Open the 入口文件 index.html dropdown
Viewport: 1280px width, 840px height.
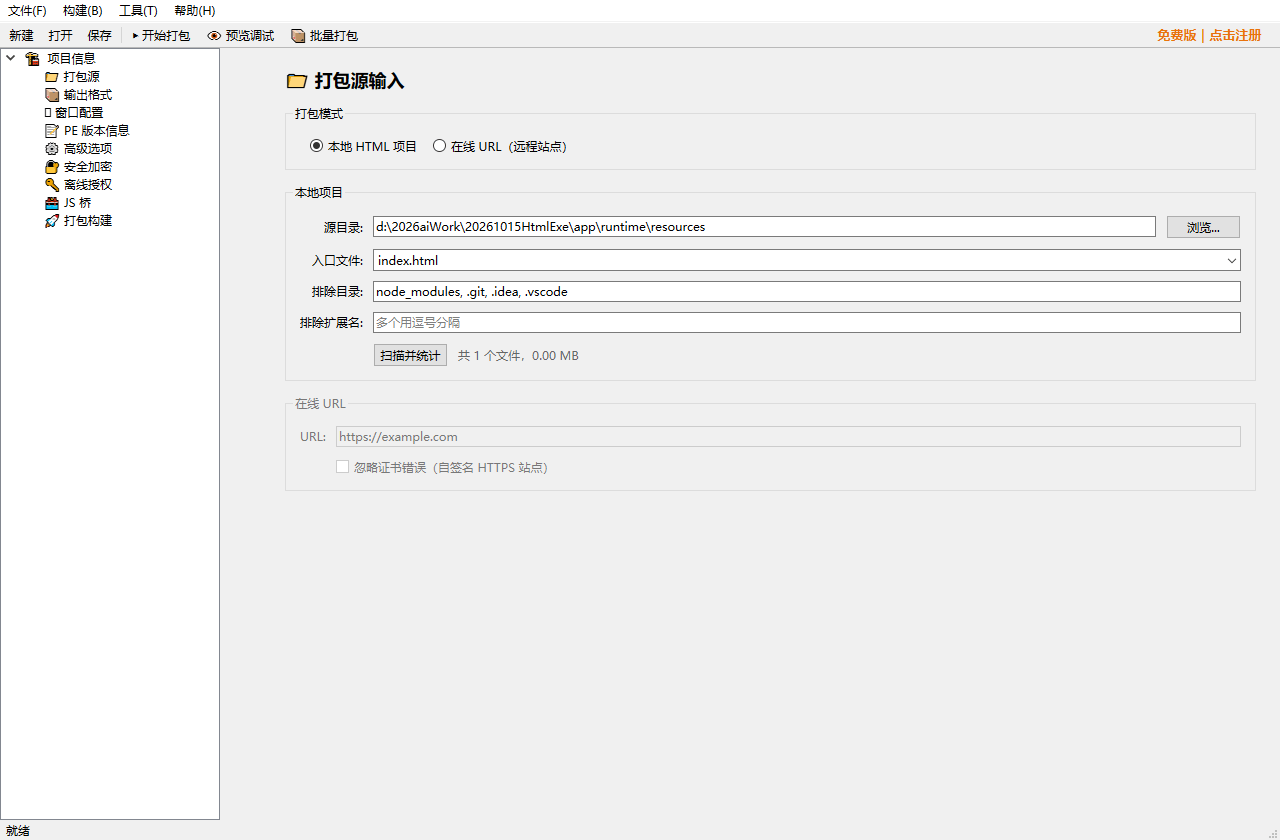point(1232,261)
